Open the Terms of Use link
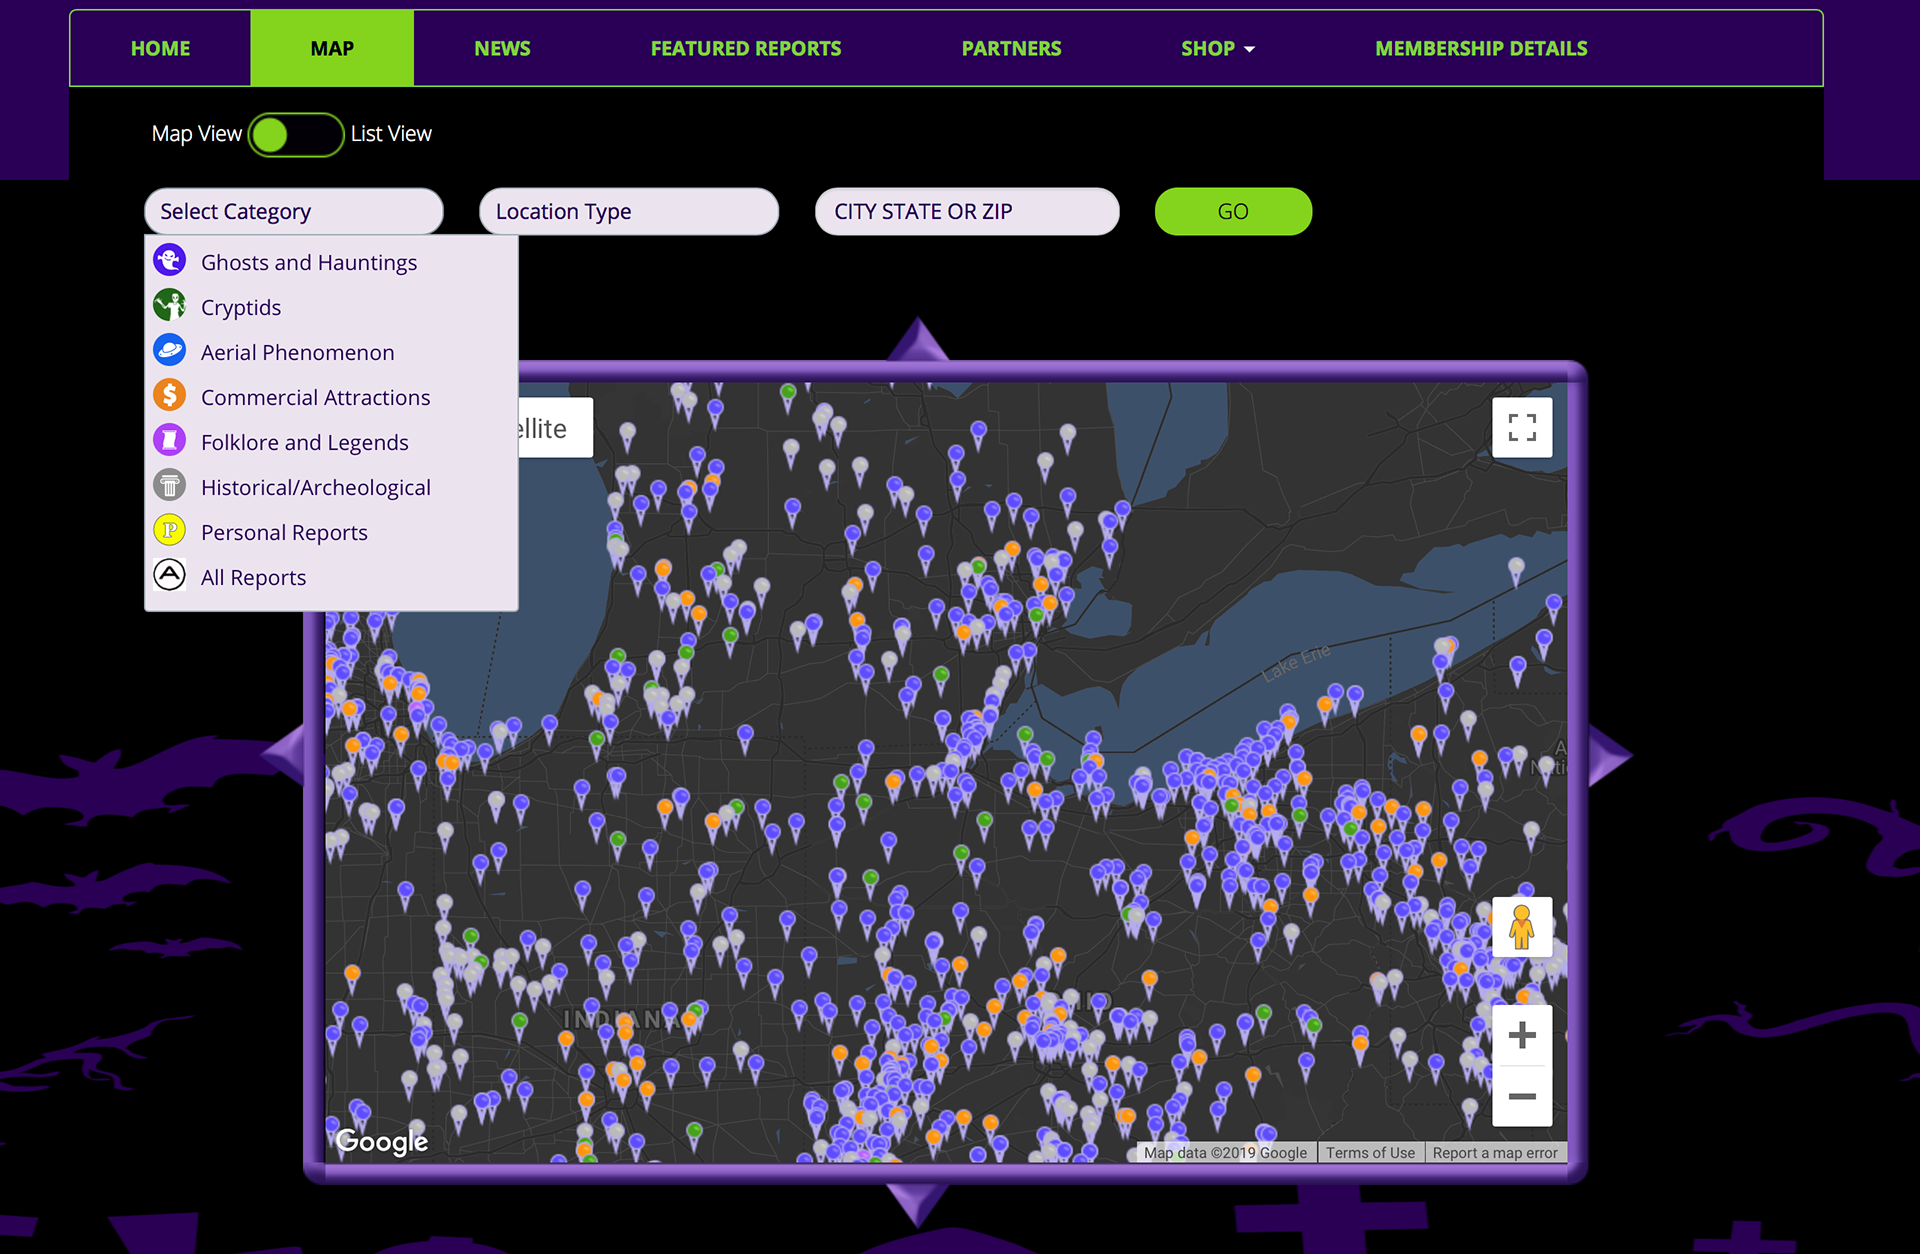This screenshot has width=1920, height=1254. pos(1370,1153)
